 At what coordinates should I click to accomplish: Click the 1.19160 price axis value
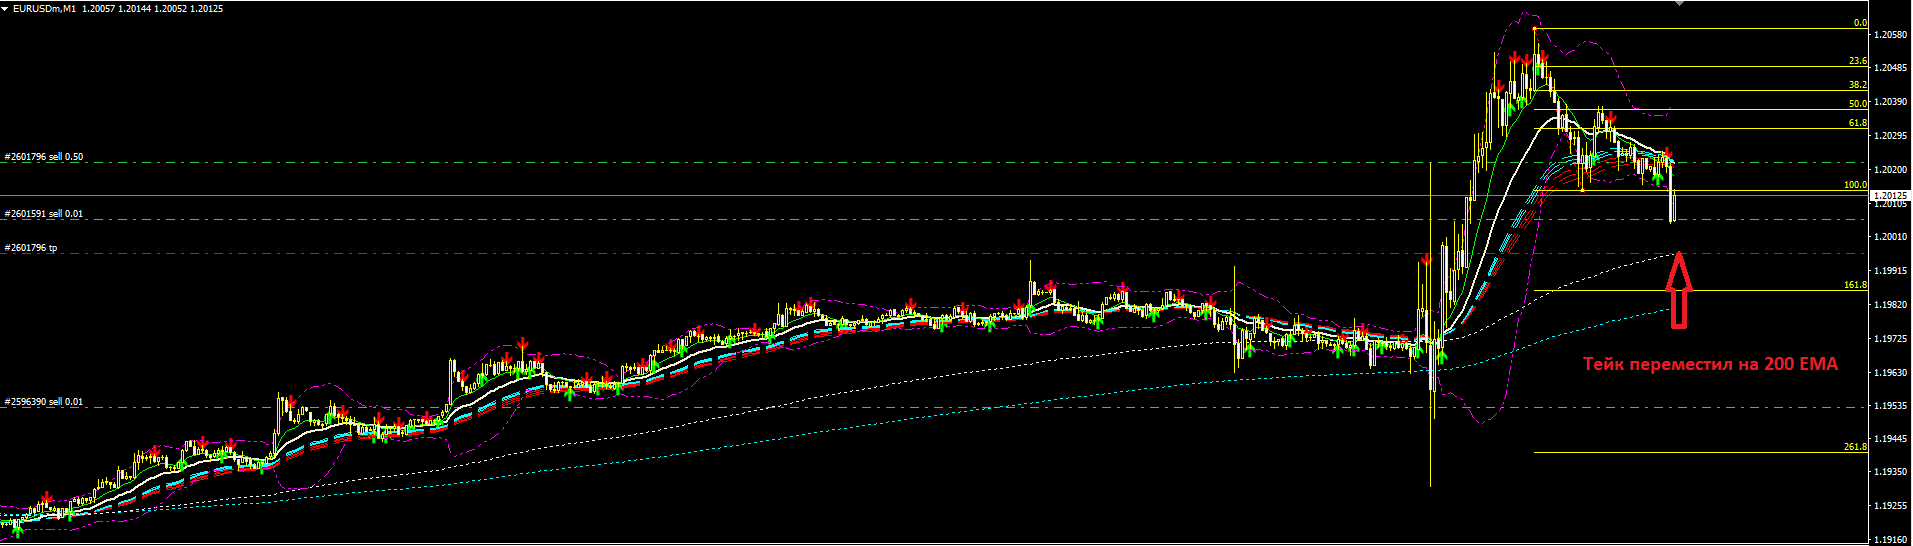click(x=1892, y=539)
